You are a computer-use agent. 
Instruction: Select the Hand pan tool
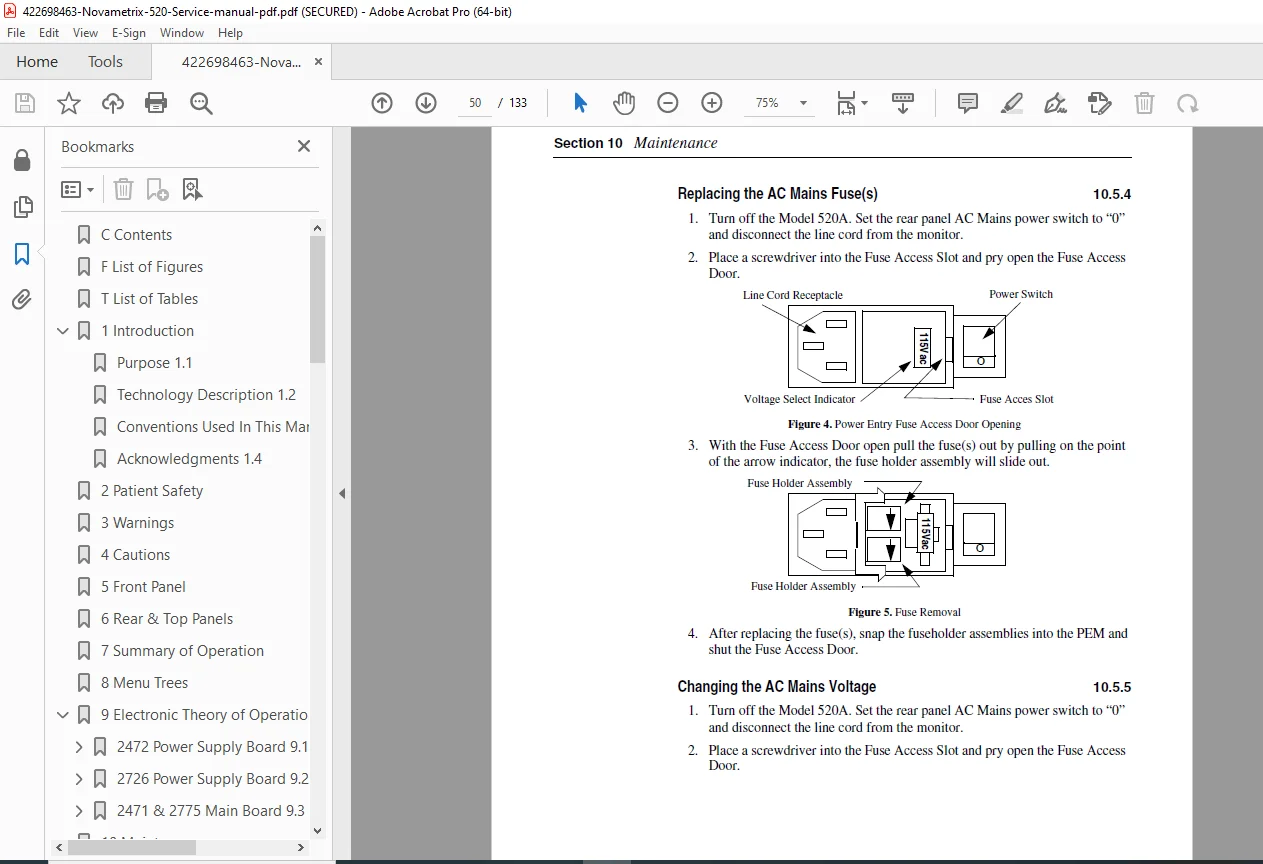624,103
